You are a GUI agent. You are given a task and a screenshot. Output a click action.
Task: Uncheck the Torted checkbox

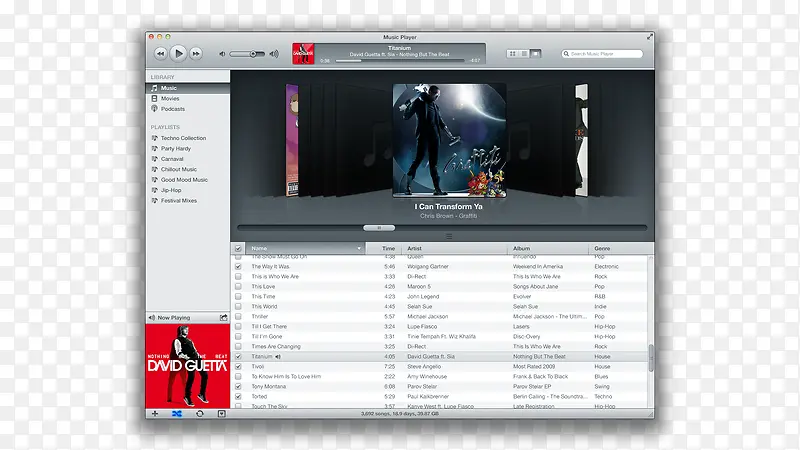(x=238, y=396)
